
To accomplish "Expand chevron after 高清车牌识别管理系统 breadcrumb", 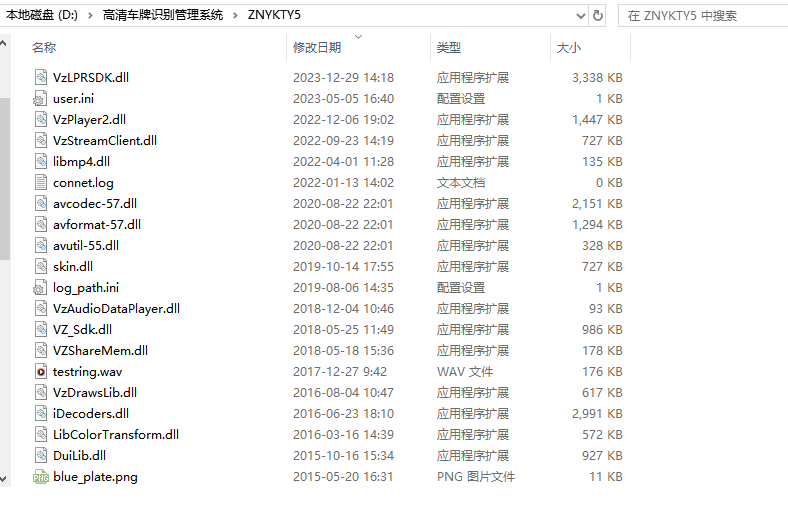I will click(235, 16).
